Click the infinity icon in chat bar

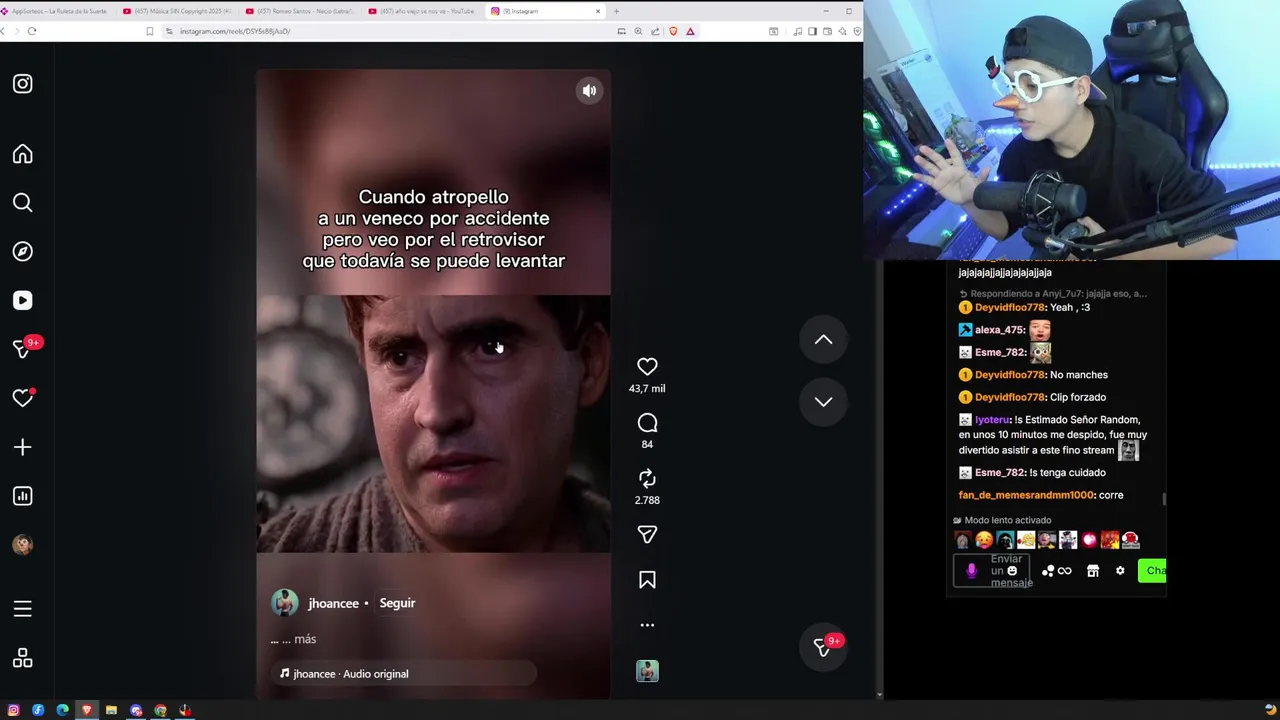point(1064,571)
